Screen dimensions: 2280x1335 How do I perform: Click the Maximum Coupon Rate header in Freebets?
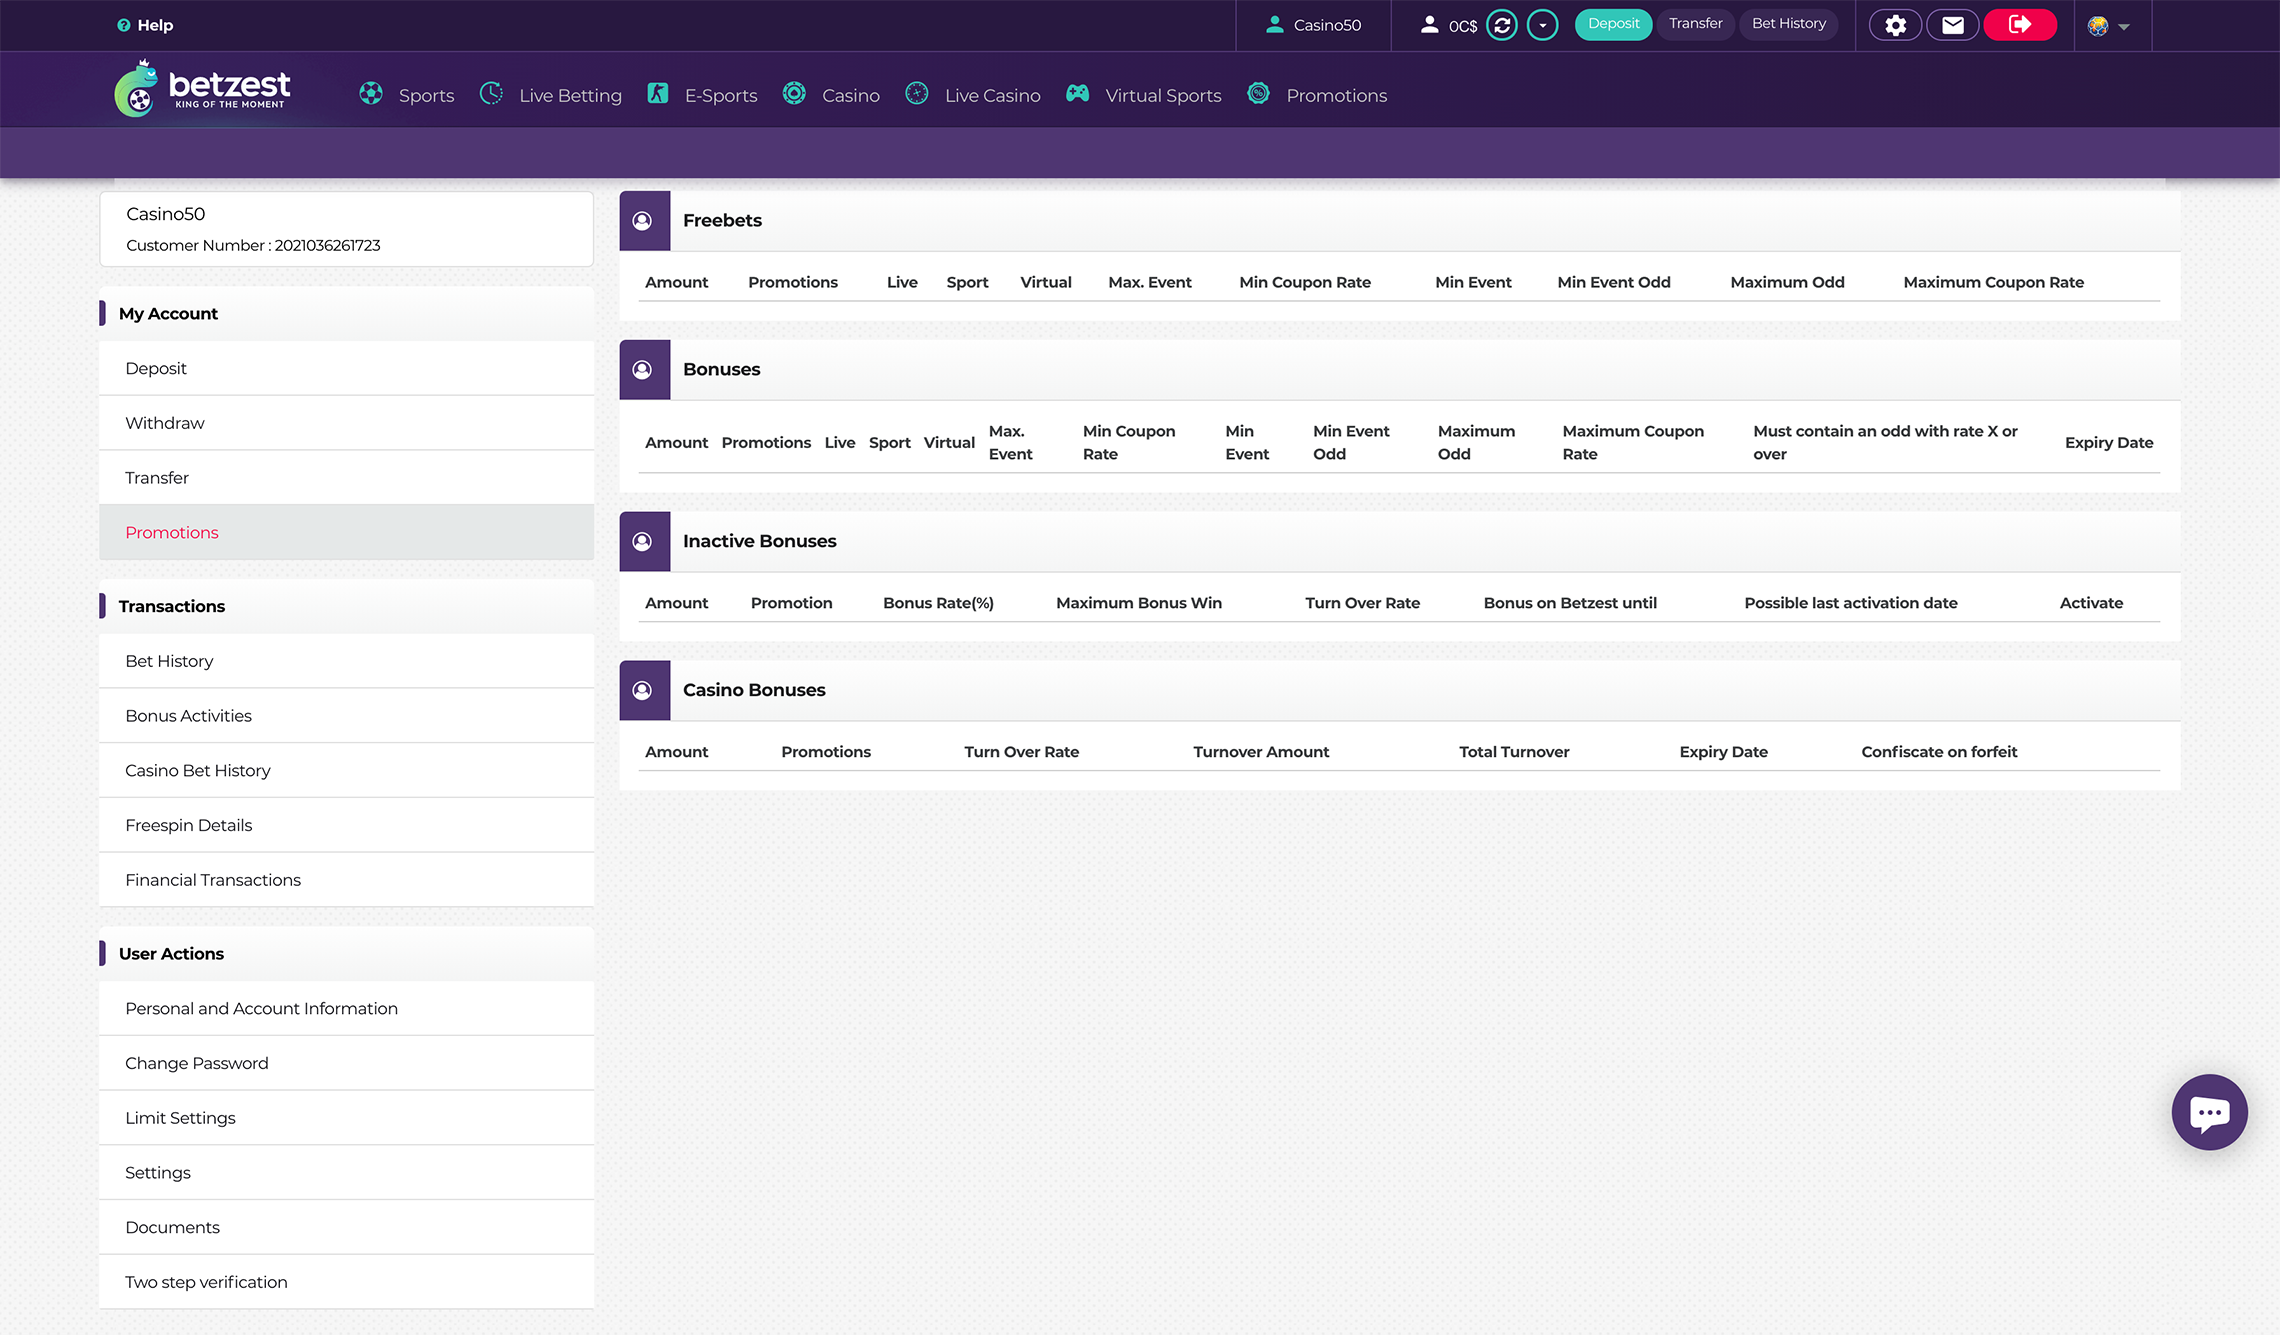point(1993,283)
